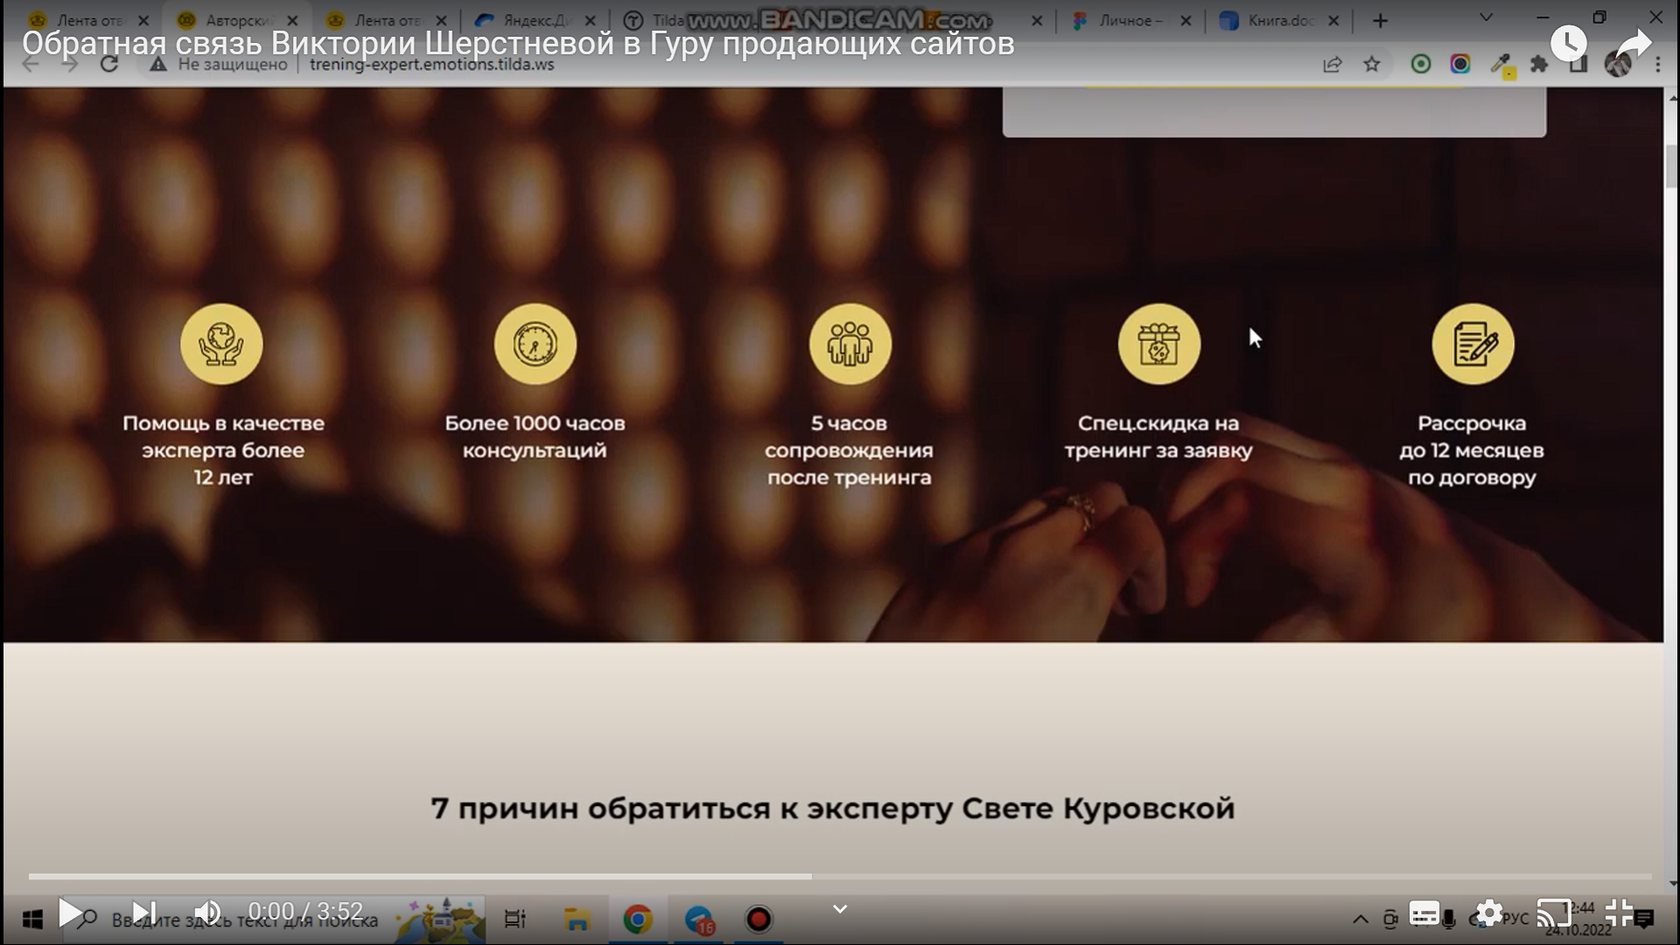The height and width of the screenshot is (945, 1680).
Task: Open the Chrome three-dot menu
Action: pos(1659,64)
